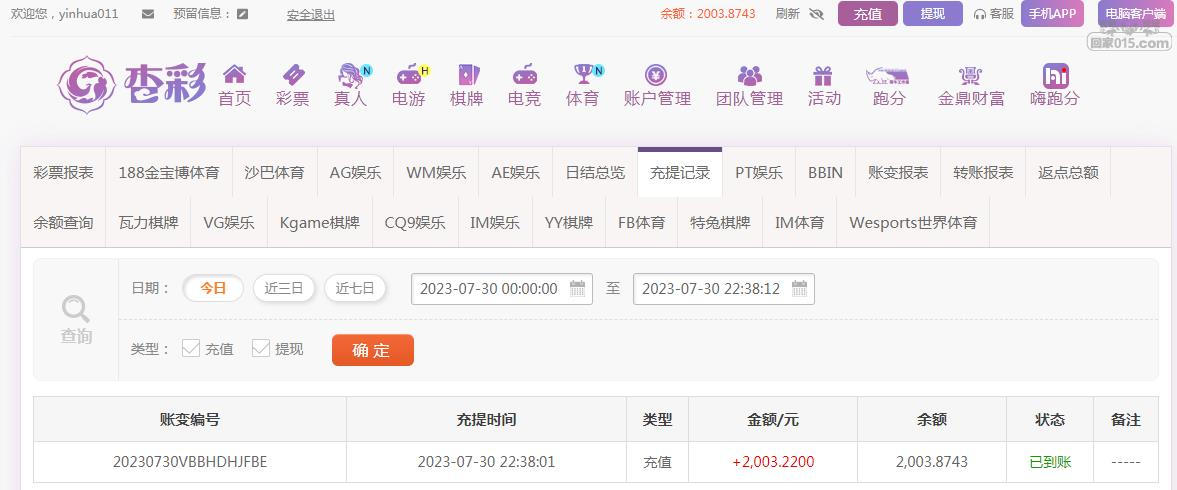Click the 账变编号 column header

(190, 419)
